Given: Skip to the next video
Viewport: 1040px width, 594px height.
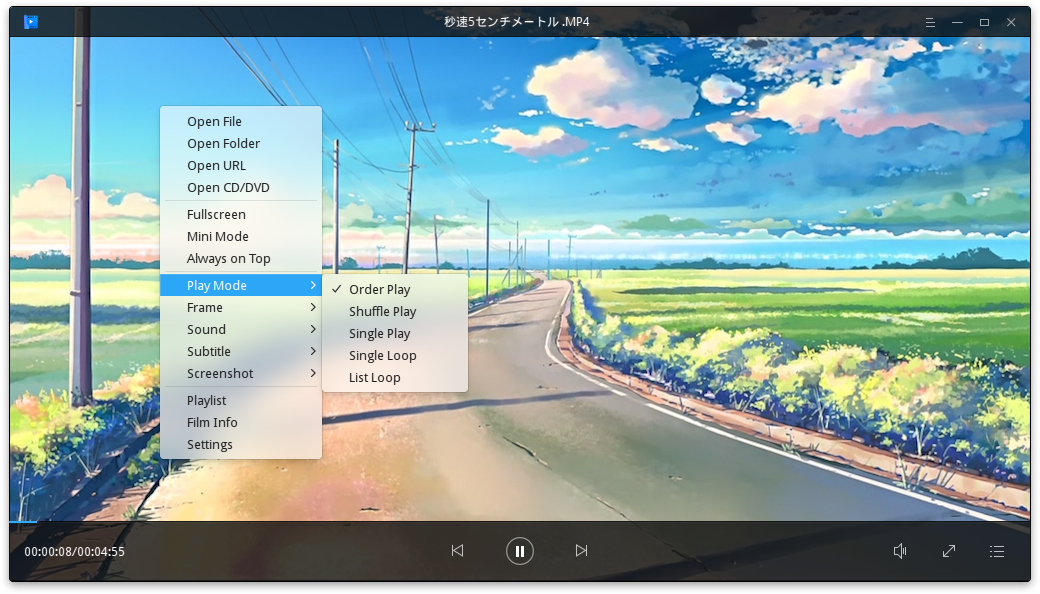Looking at the screenshot, I should (582, 550).
